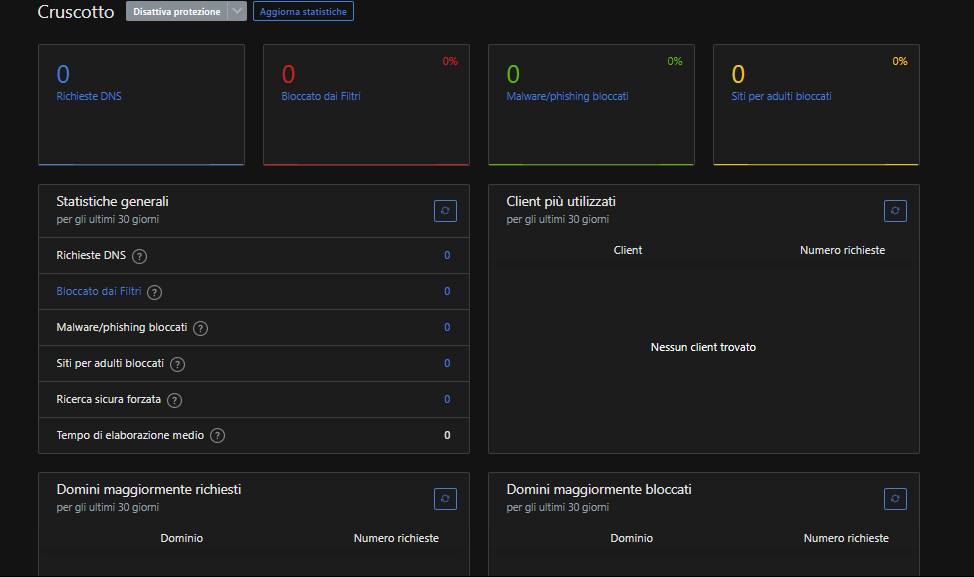Click the Richieste DNS count in statistics table
This screenshot has height=577, width=974.
[x=447, y=256]
